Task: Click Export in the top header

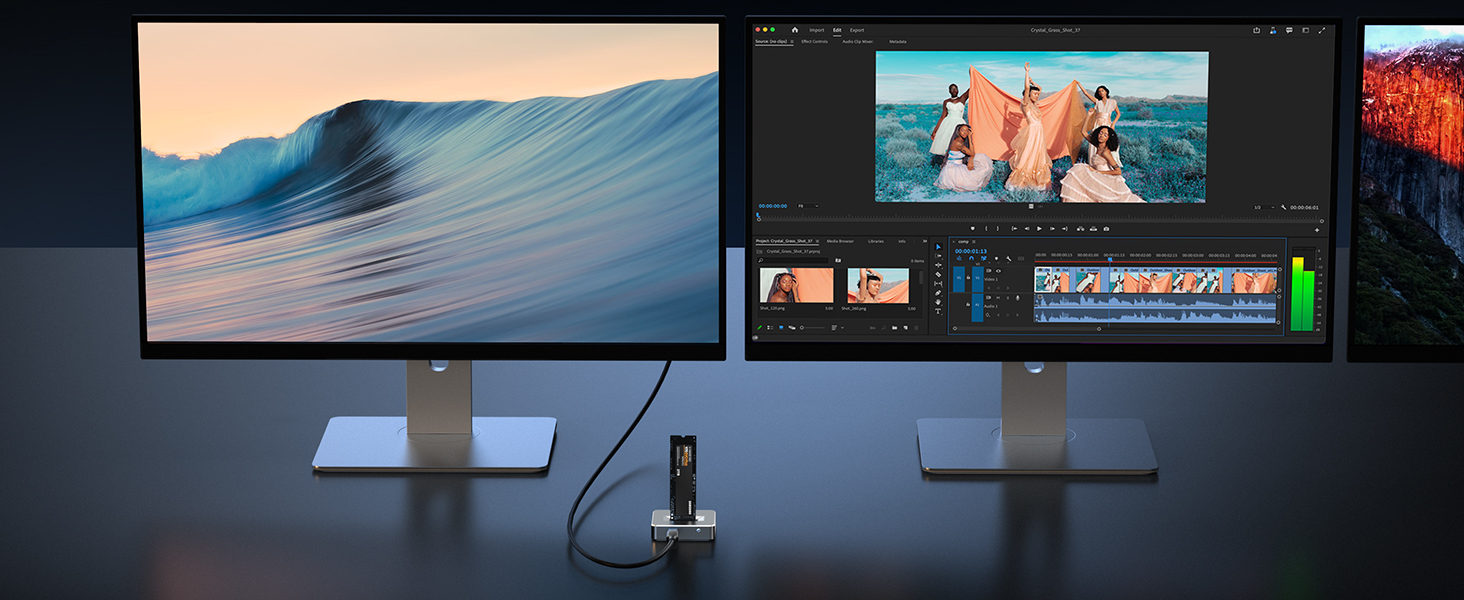Action: click(857, 30)
